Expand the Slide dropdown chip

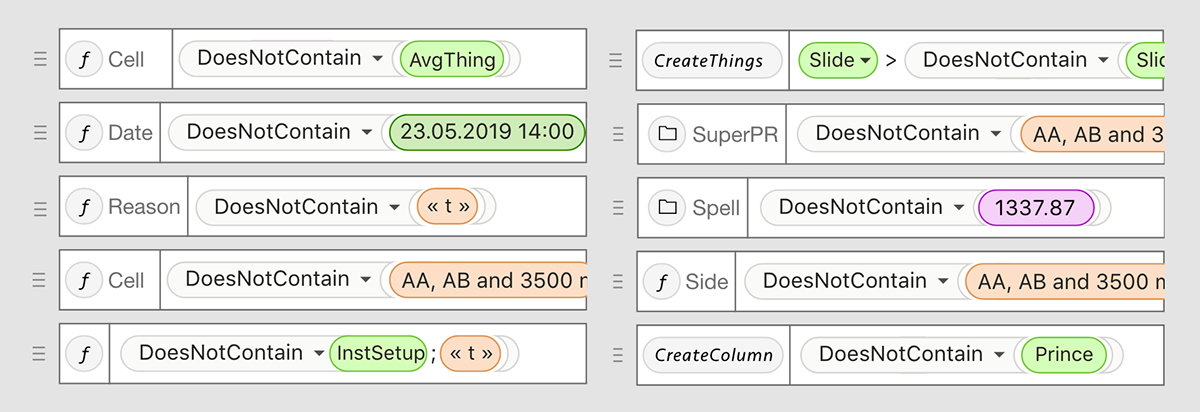[838, 60]
